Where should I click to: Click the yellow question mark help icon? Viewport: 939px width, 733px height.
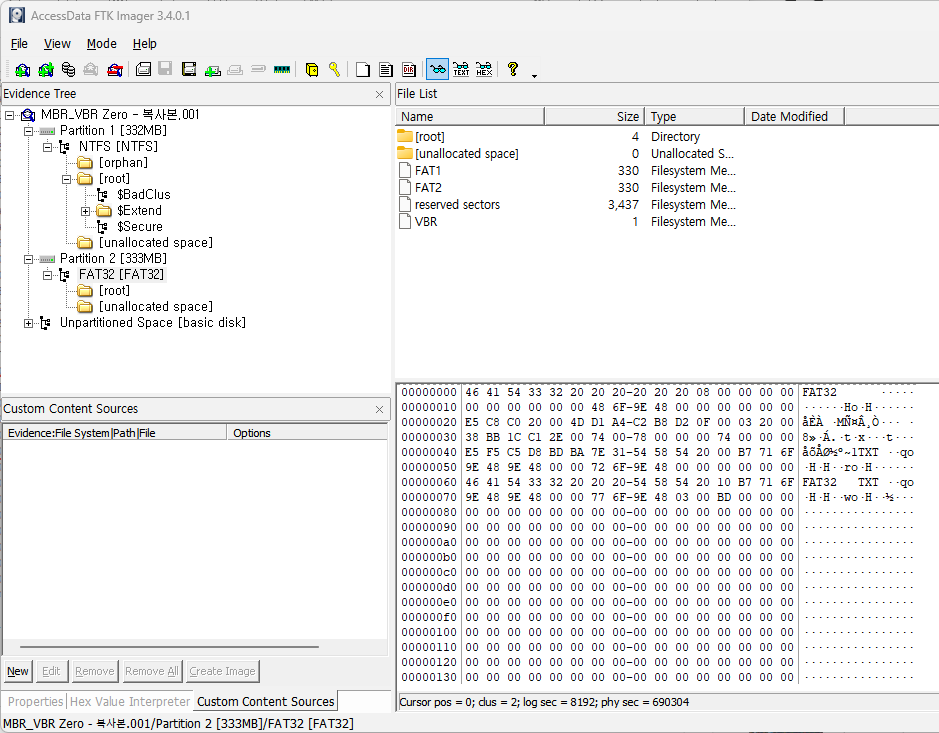[513, 69]
